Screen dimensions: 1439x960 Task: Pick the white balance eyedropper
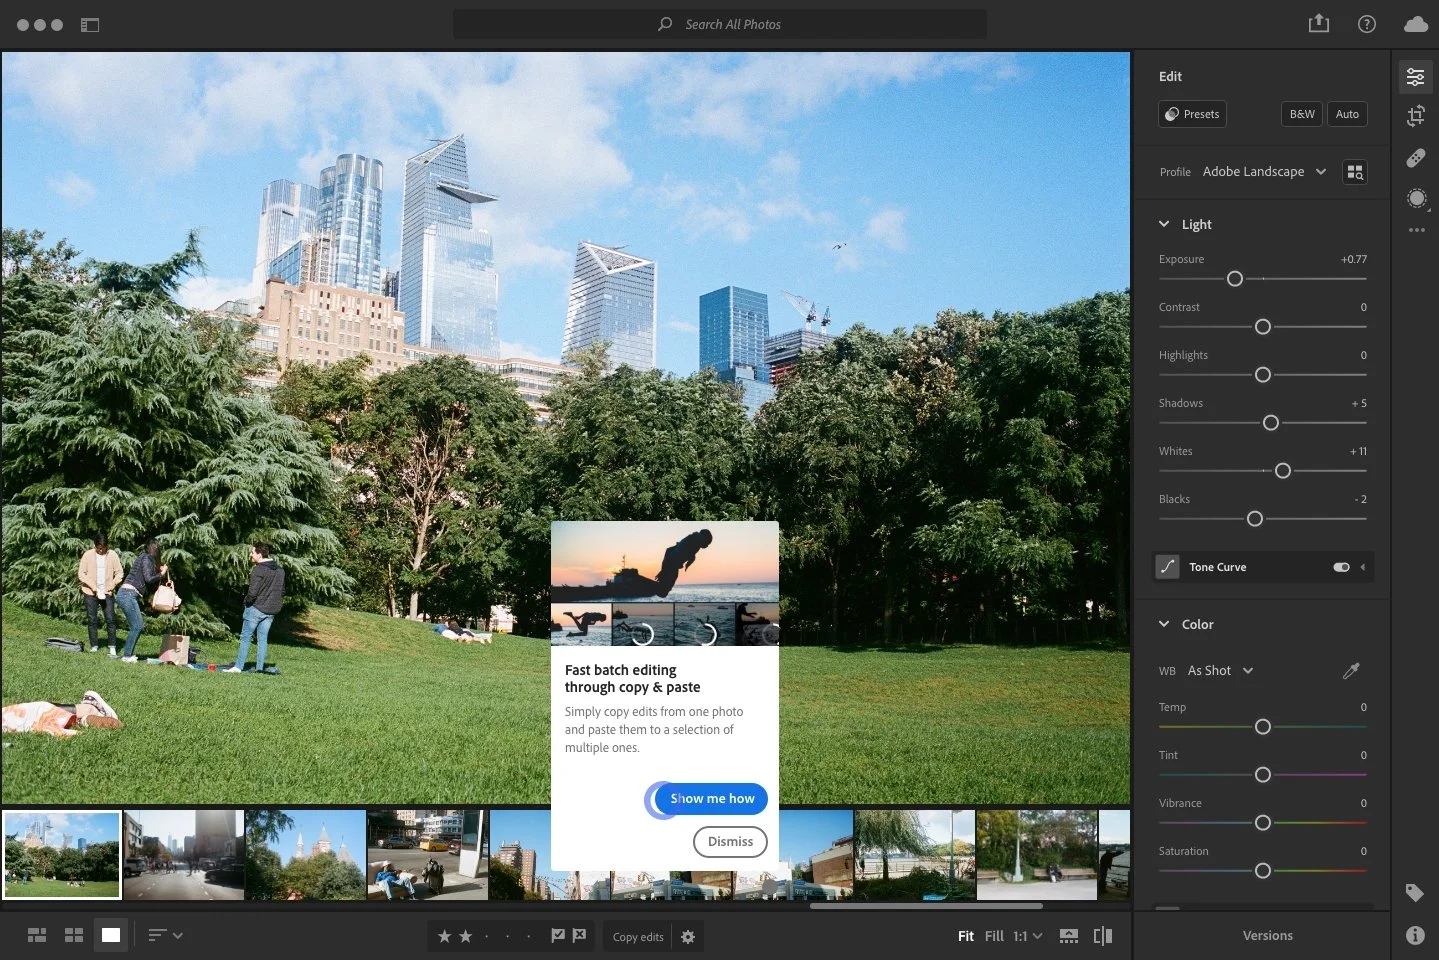pos(1351,671)
